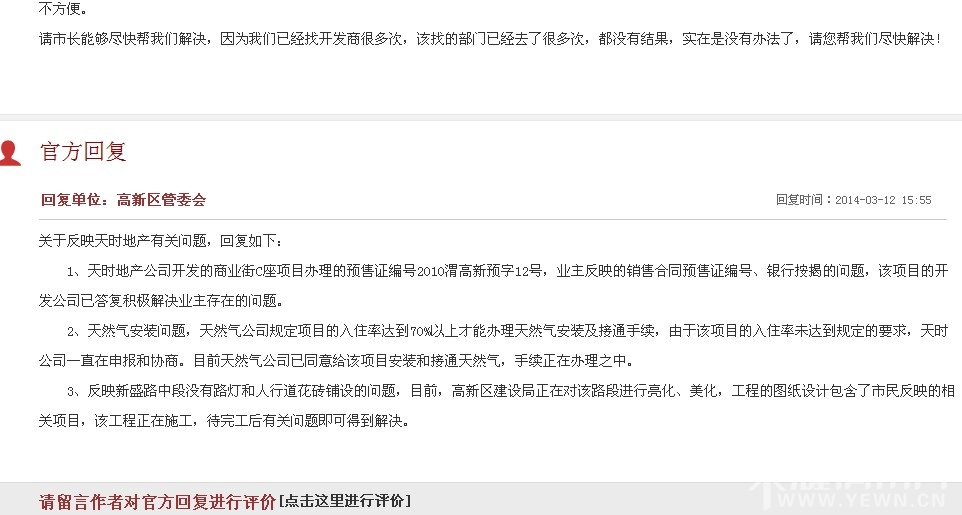Click the paragraph starting with 1、天时地产公司

(494, 285)
